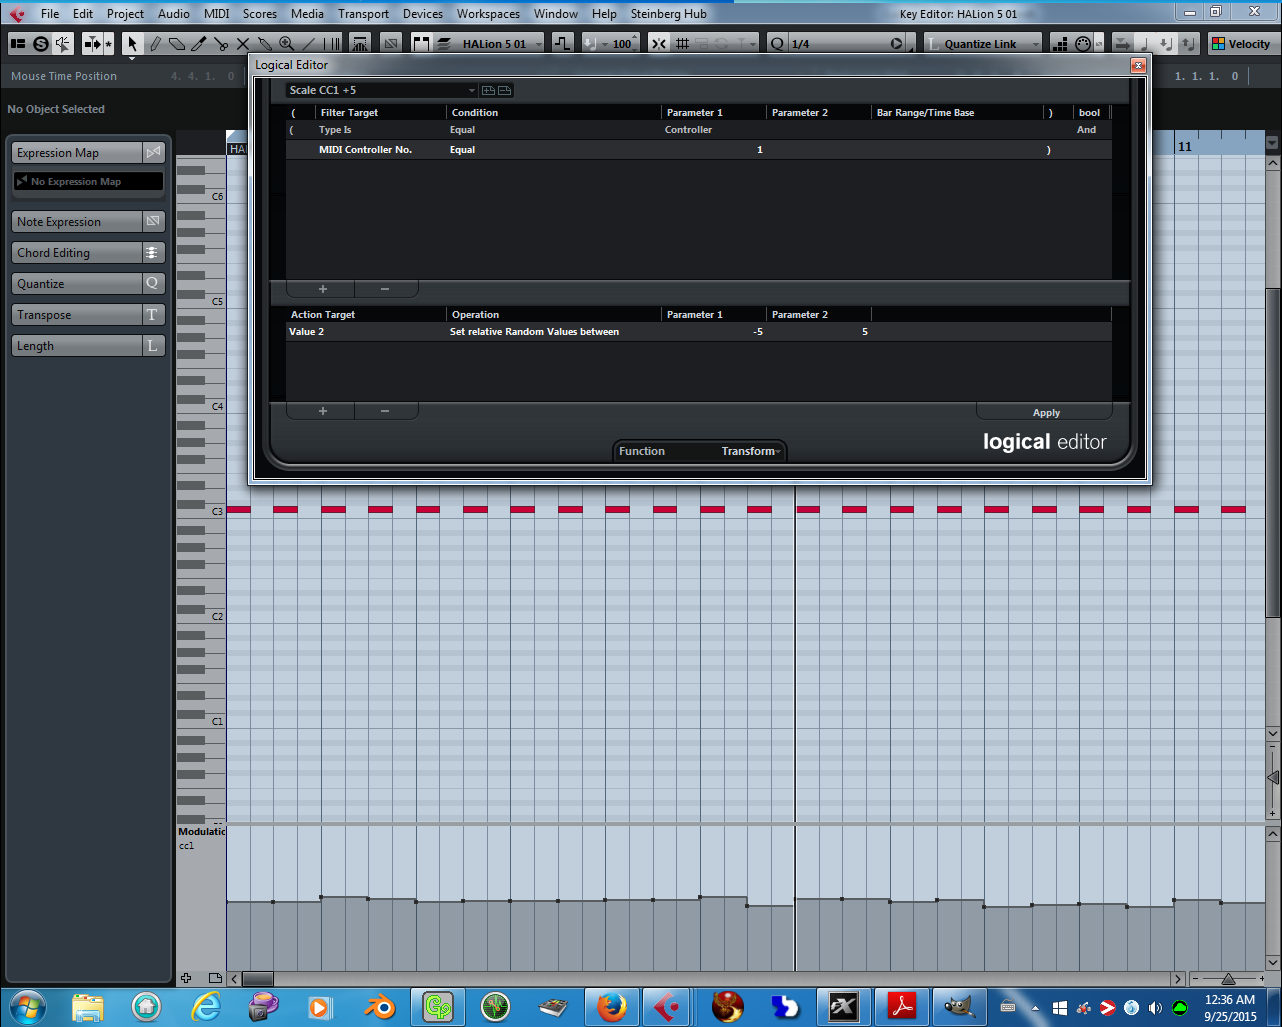Toggle Solo Editor button

pos(41,44)
